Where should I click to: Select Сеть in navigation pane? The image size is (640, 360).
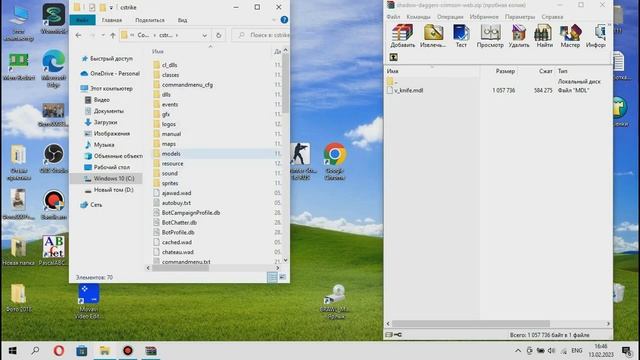[96, 204]
